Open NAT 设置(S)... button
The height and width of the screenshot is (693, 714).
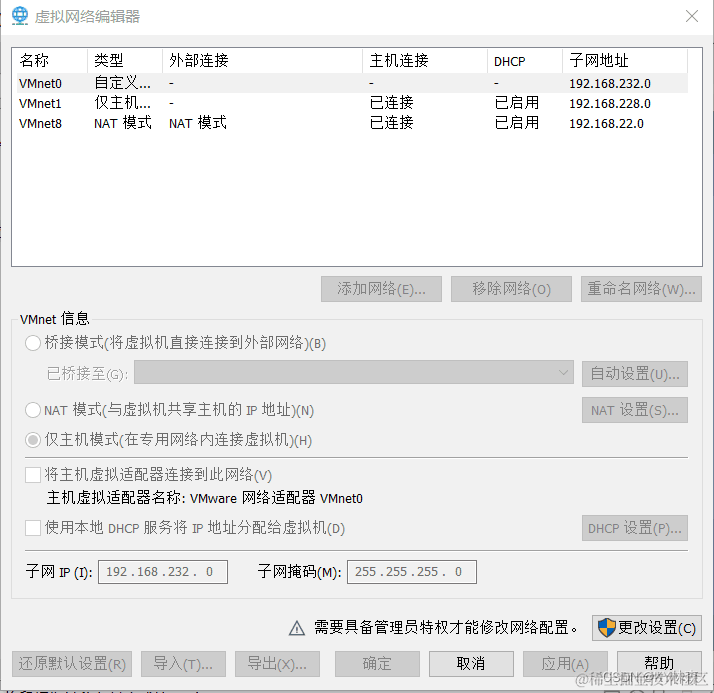635,410
